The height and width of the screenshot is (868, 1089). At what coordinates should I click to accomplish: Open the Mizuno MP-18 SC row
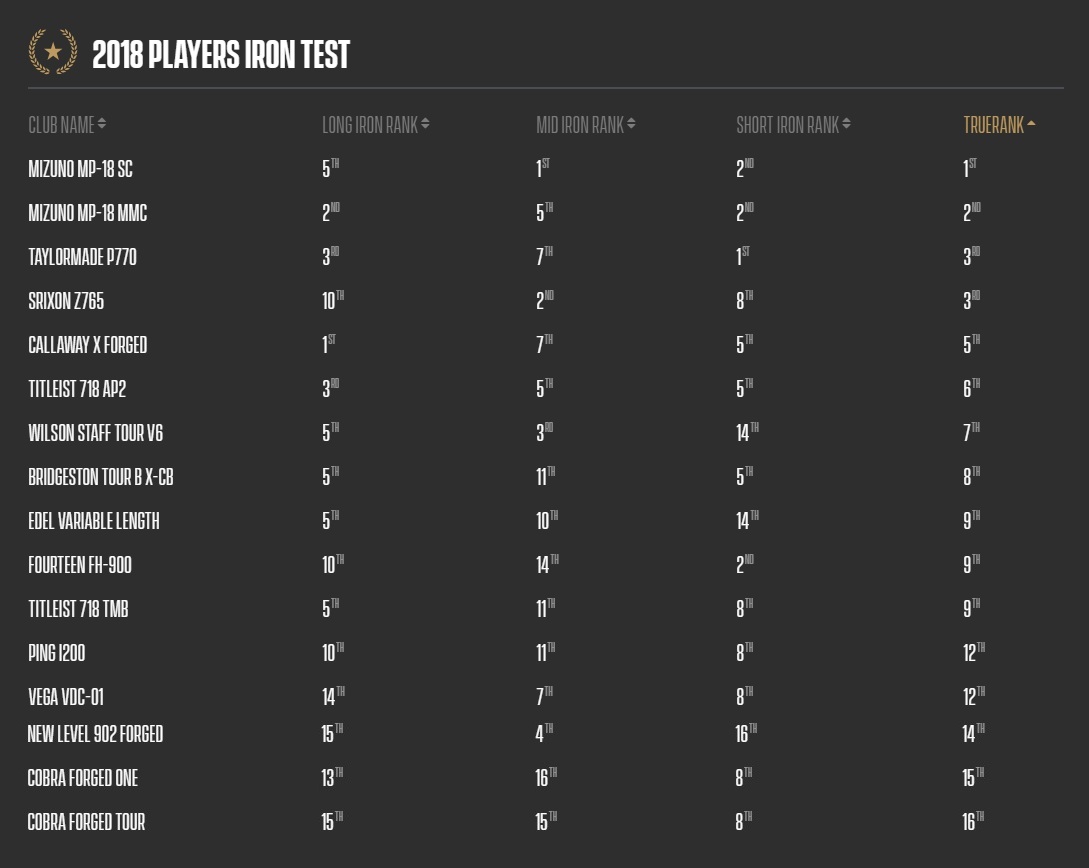point(545,169)
